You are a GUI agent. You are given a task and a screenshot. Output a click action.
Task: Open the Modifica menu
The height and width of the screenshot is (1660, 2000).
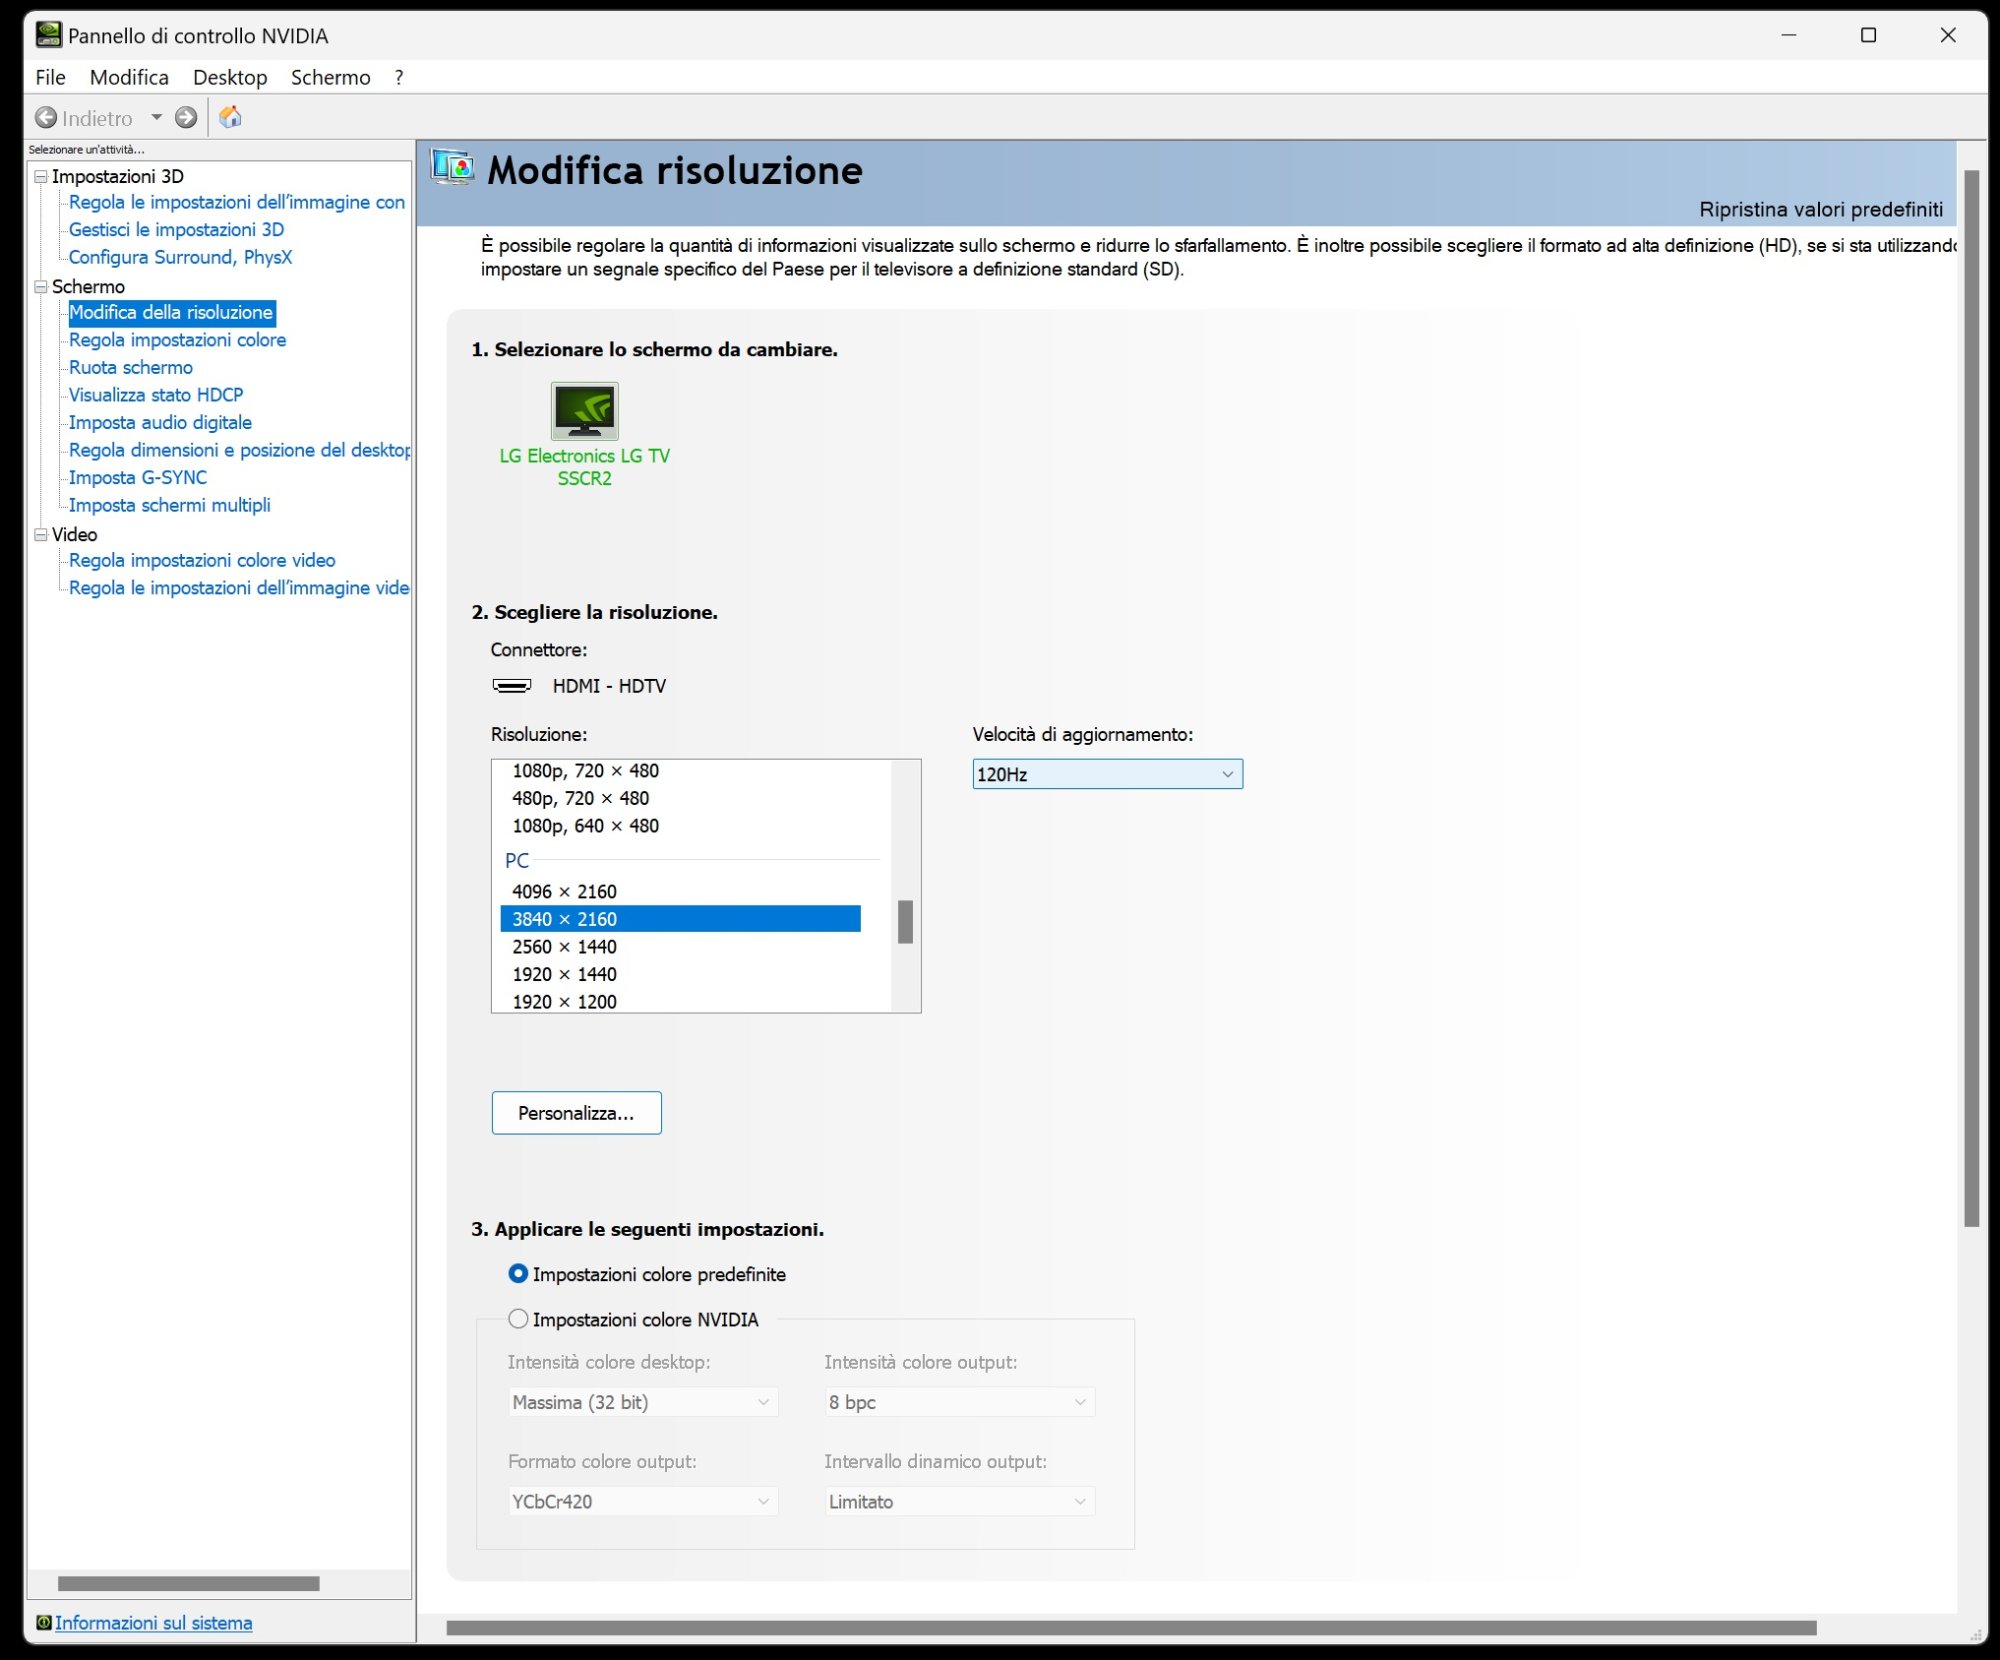[x=129, y=77]
